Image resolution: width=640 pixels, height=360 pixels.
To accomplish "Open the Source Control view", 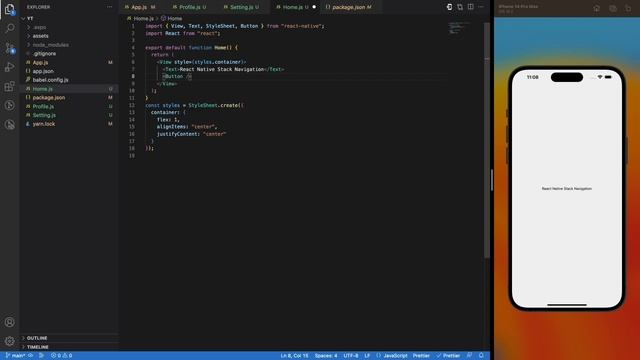I will click(9, 48).
